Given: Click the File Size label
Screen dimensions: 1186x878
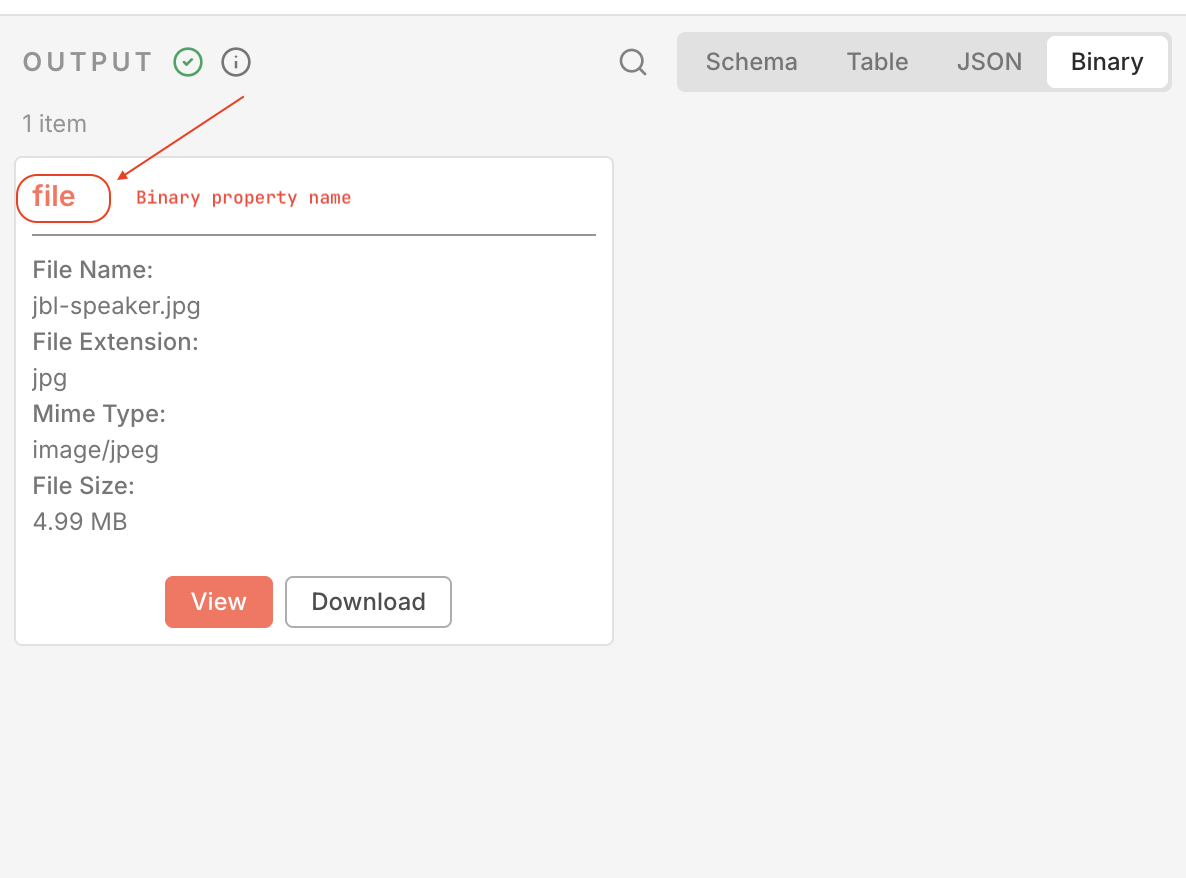Looking at the screenshot, I should 83,486.
